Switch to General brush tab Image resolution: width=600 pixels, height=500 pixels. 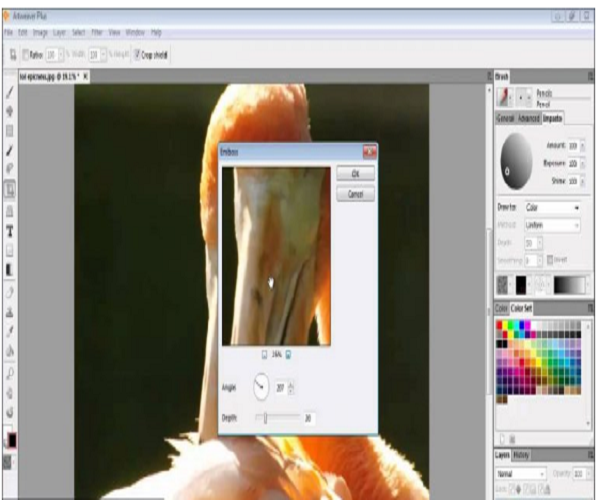pyautogui.click(x=505, y=119)
